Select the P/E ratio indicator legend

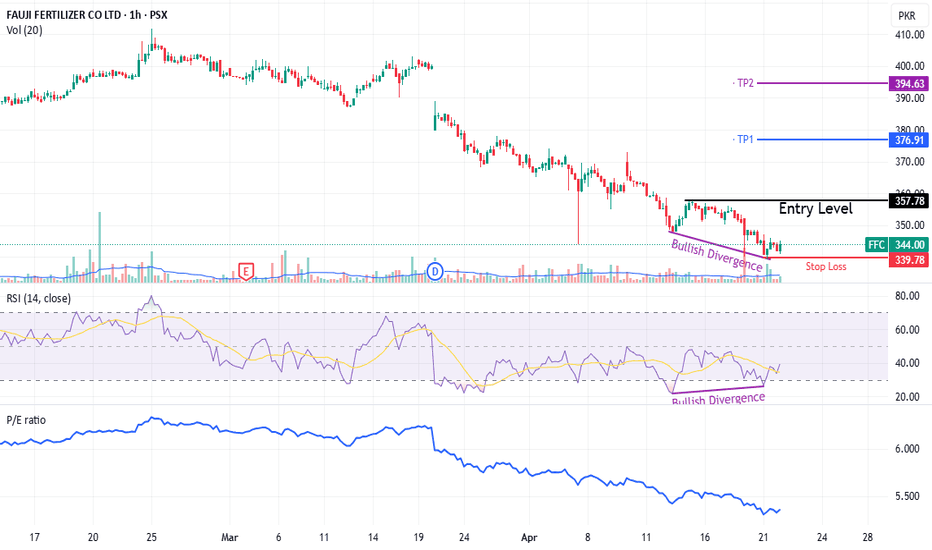26,420
